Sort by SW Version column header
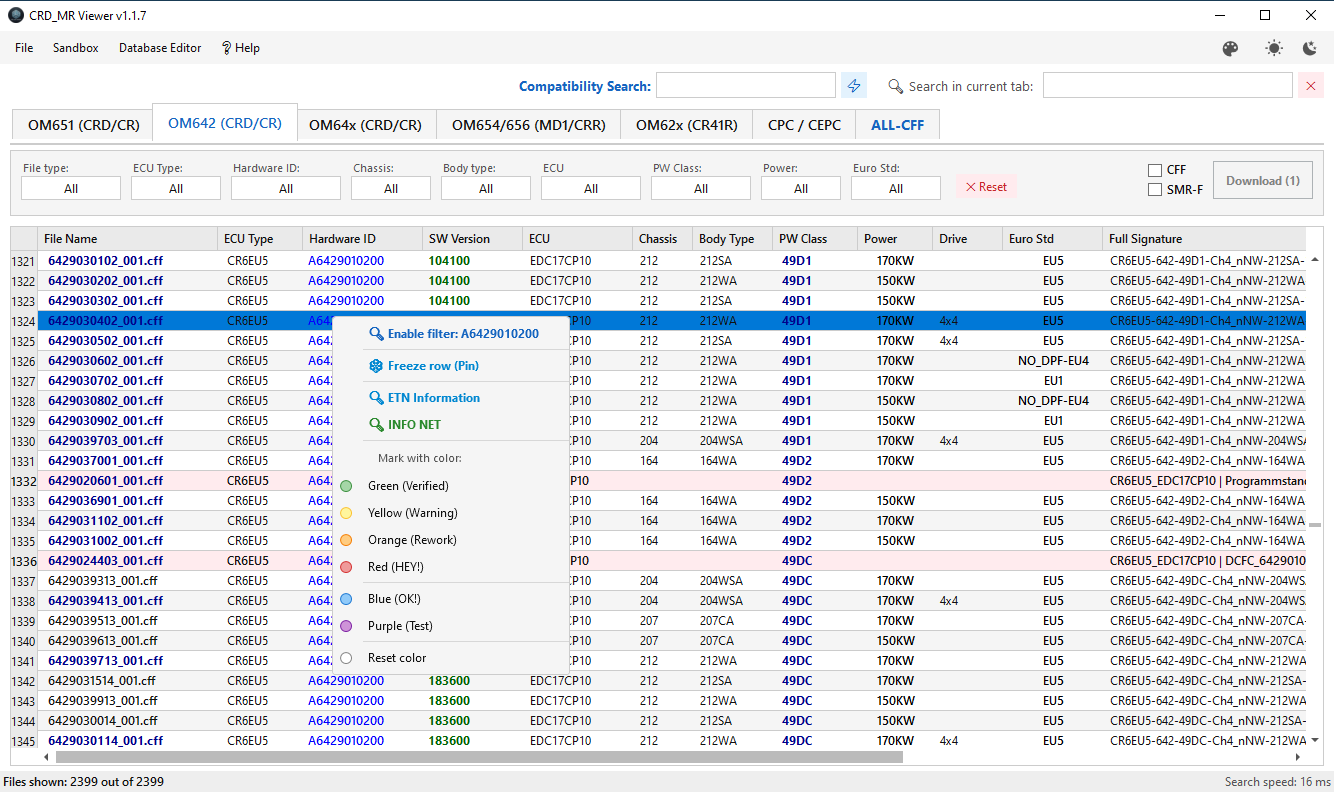Image resolution: width=1334 pixels, height=792 pixels. [x=472, y=239]
